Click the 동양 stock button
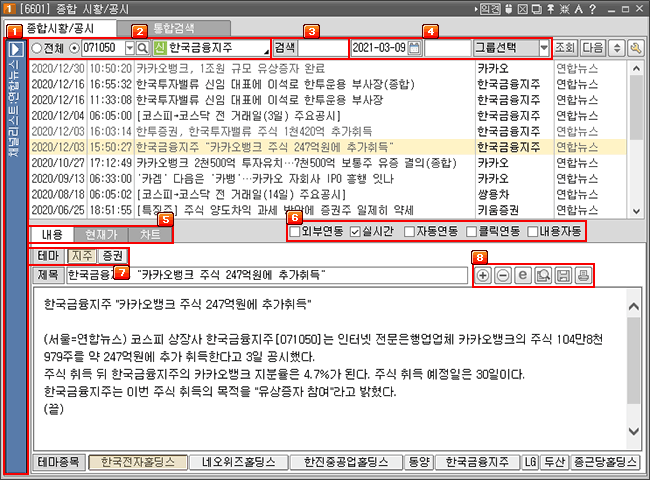Image resolution: width=650 pixels, height=480 pixels. point(419,462)
